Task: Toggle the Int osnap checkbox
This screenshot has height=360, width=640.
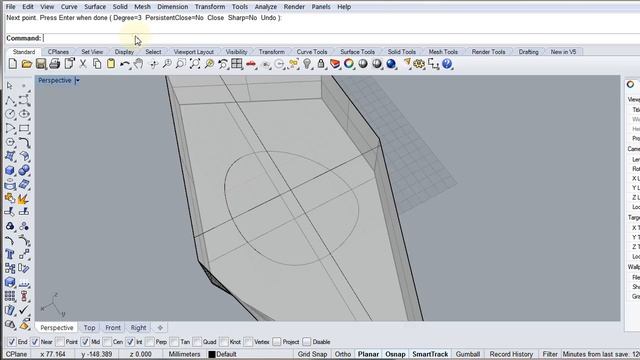Action: tap(130, 342)
